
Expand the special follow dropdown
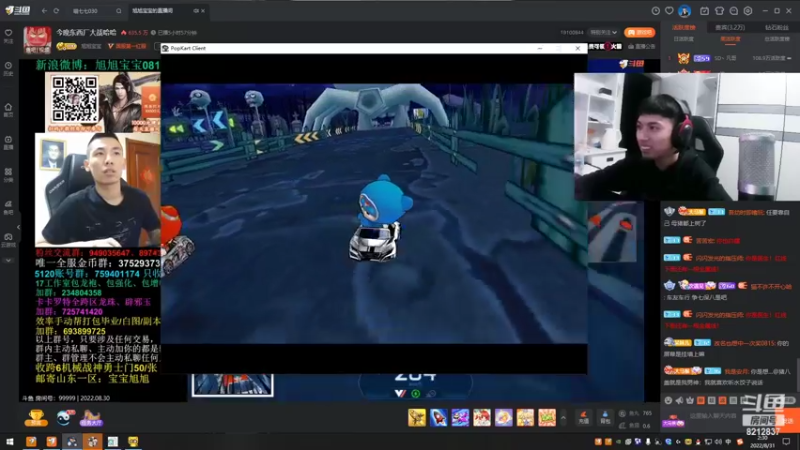(604, 33)
